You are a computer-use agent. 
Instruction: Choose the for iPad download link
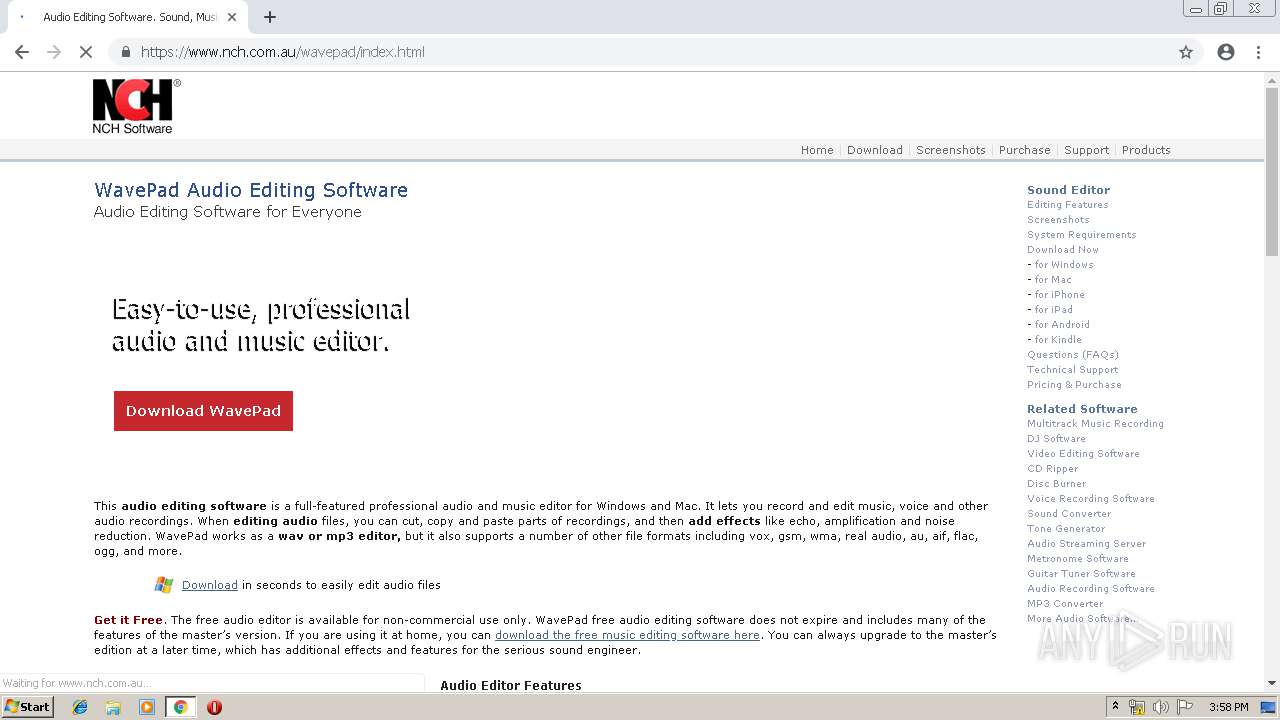click(1054, 310)
